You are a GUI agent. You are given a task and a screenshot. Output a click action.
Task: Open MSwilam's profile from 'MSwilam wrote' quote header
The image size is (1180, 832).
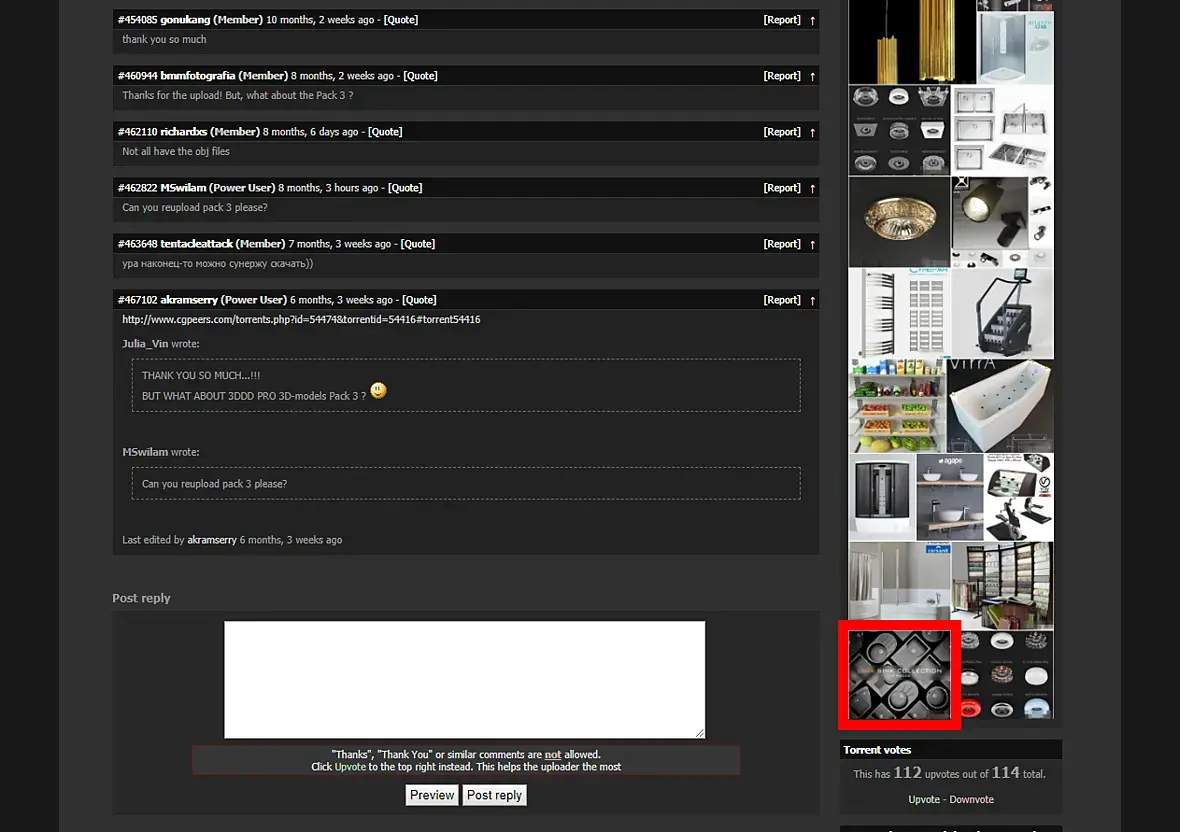[x=145, y=452]
